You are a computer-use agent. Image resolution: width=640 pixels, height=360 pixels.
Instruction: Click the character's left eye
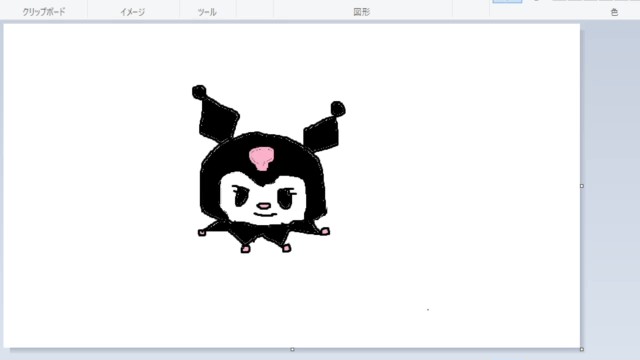(240, 197)
